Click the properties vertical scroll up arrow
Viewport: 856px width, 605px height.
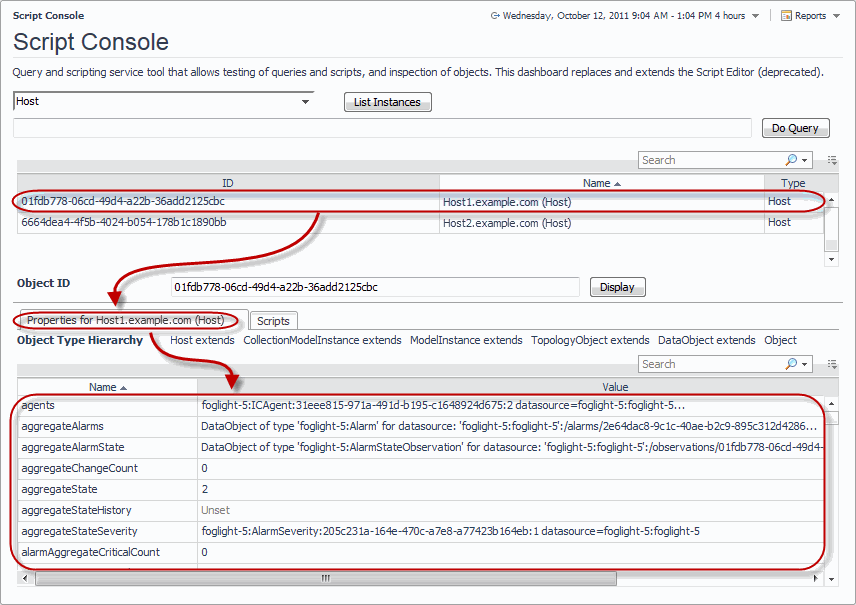(x=831, y=404)
